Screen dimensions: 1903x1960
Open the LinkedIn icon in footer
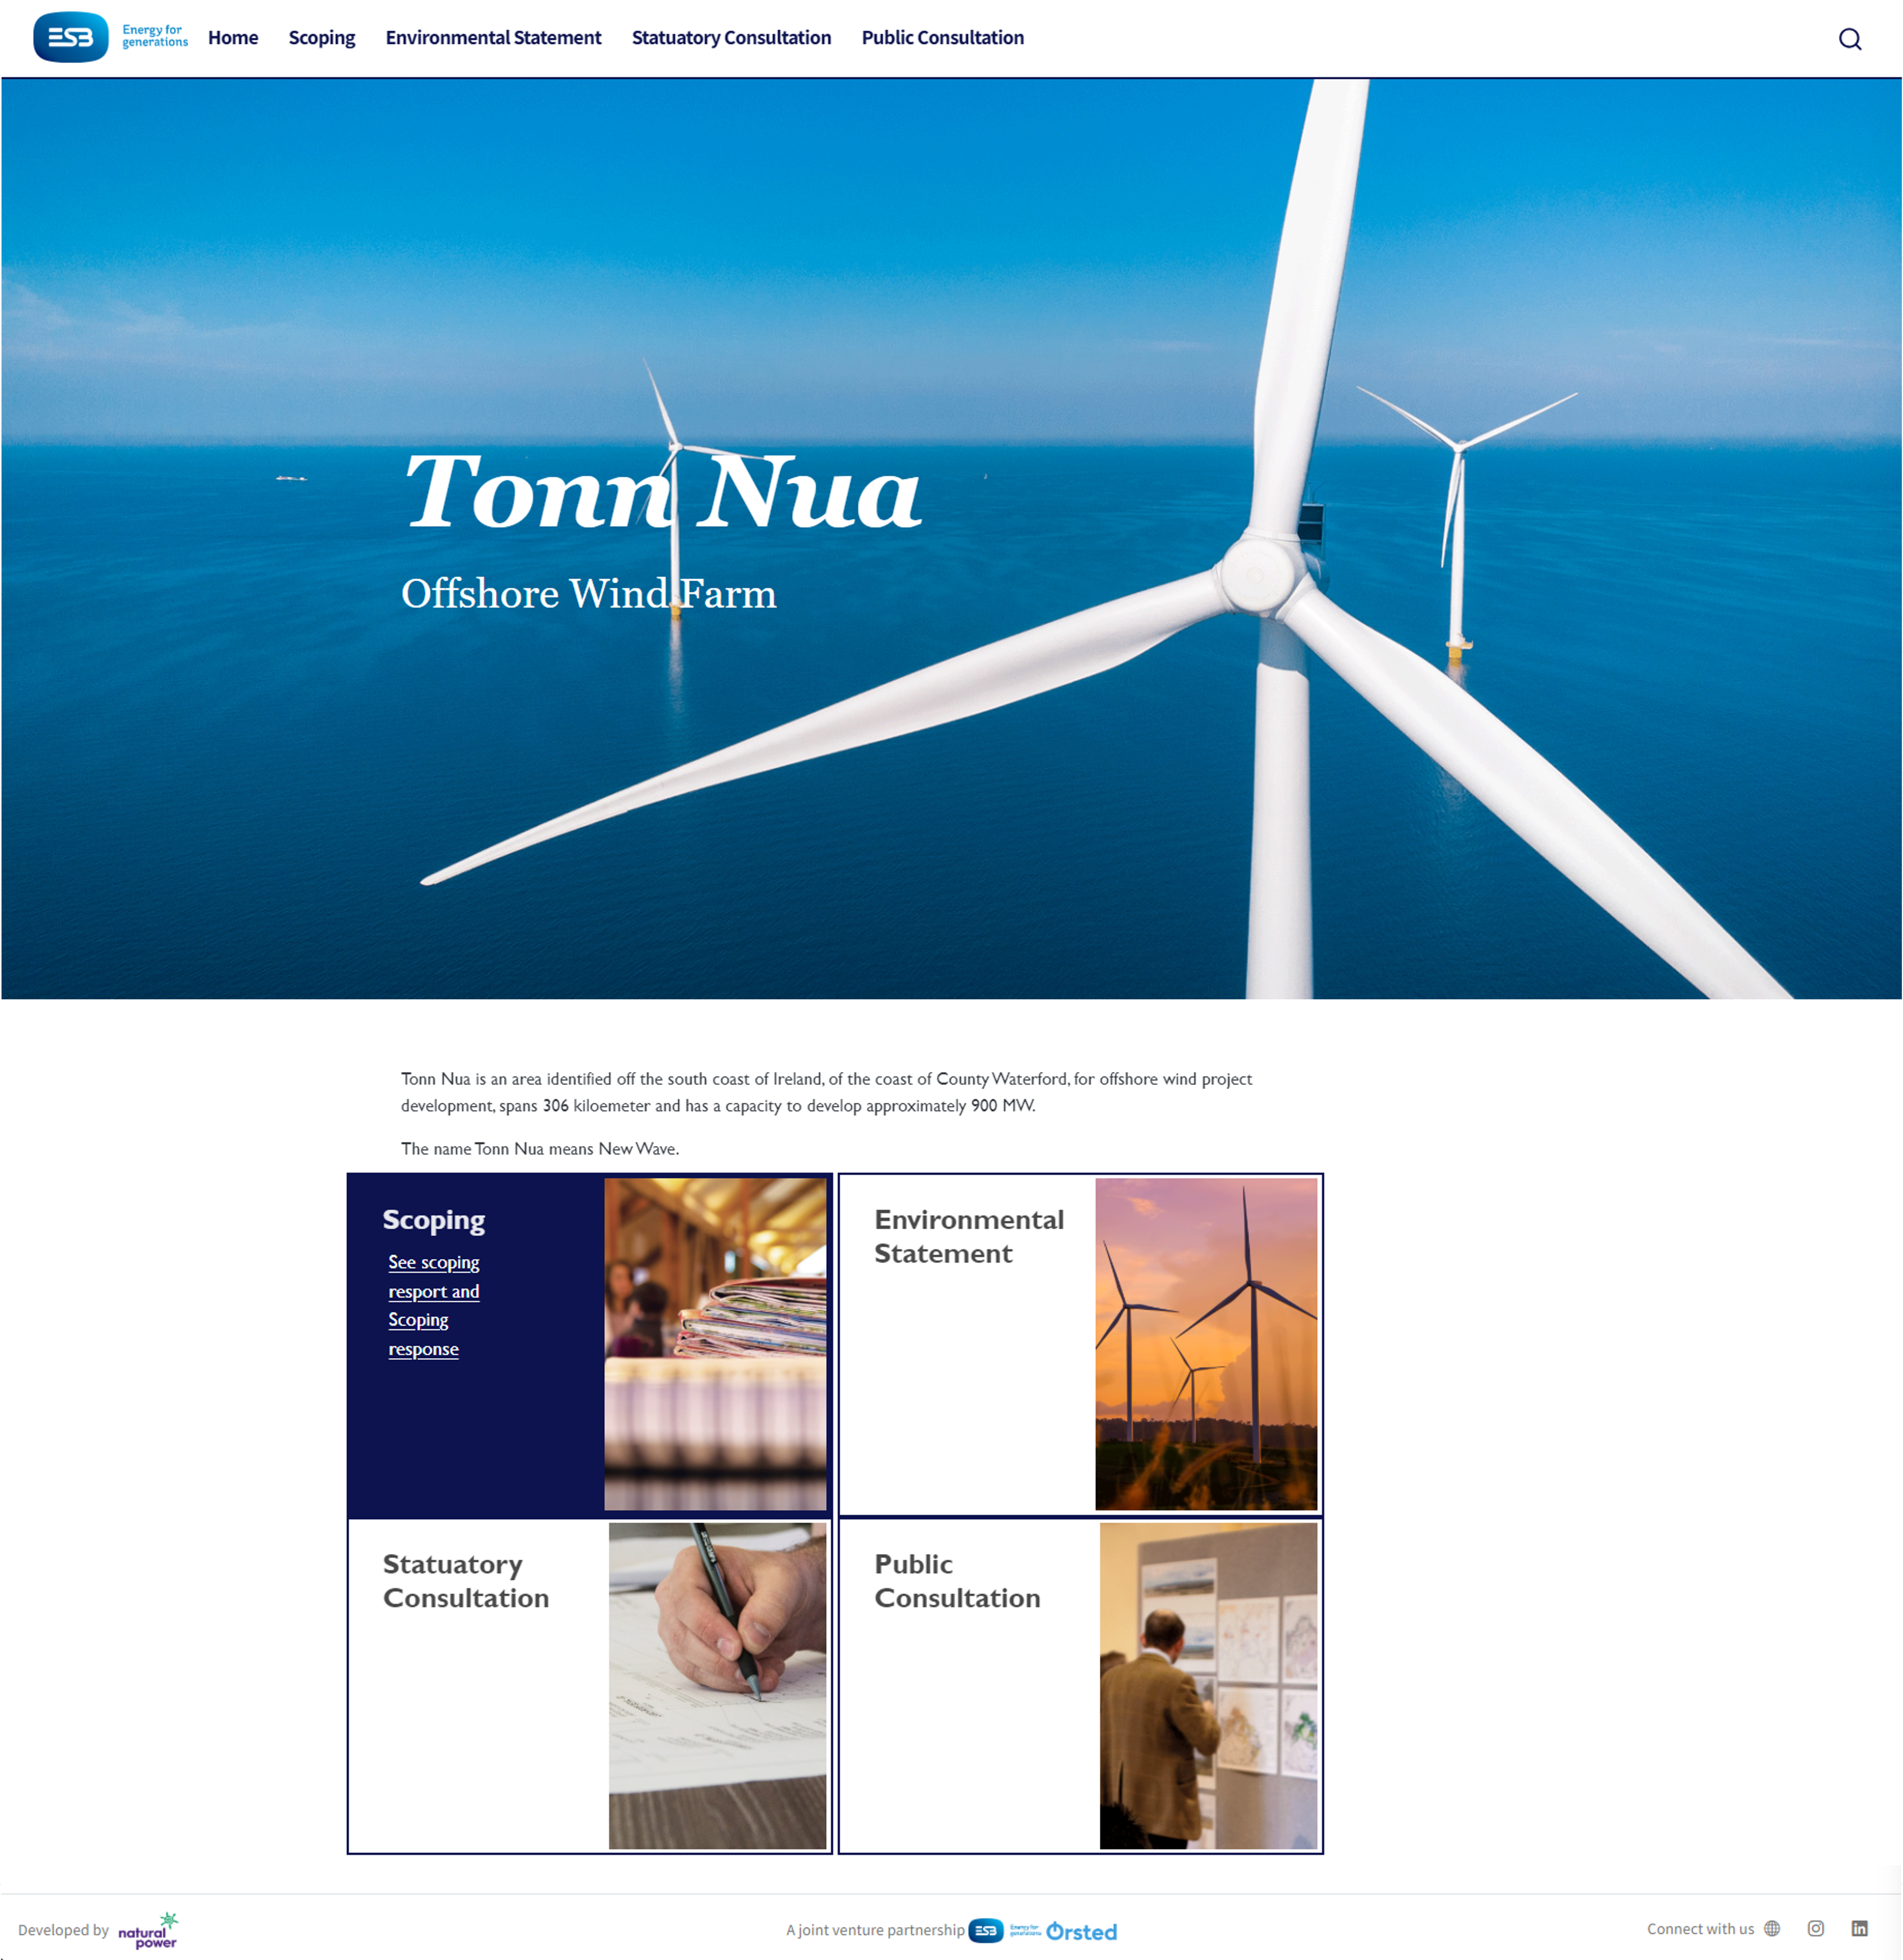point(1859,1928)
